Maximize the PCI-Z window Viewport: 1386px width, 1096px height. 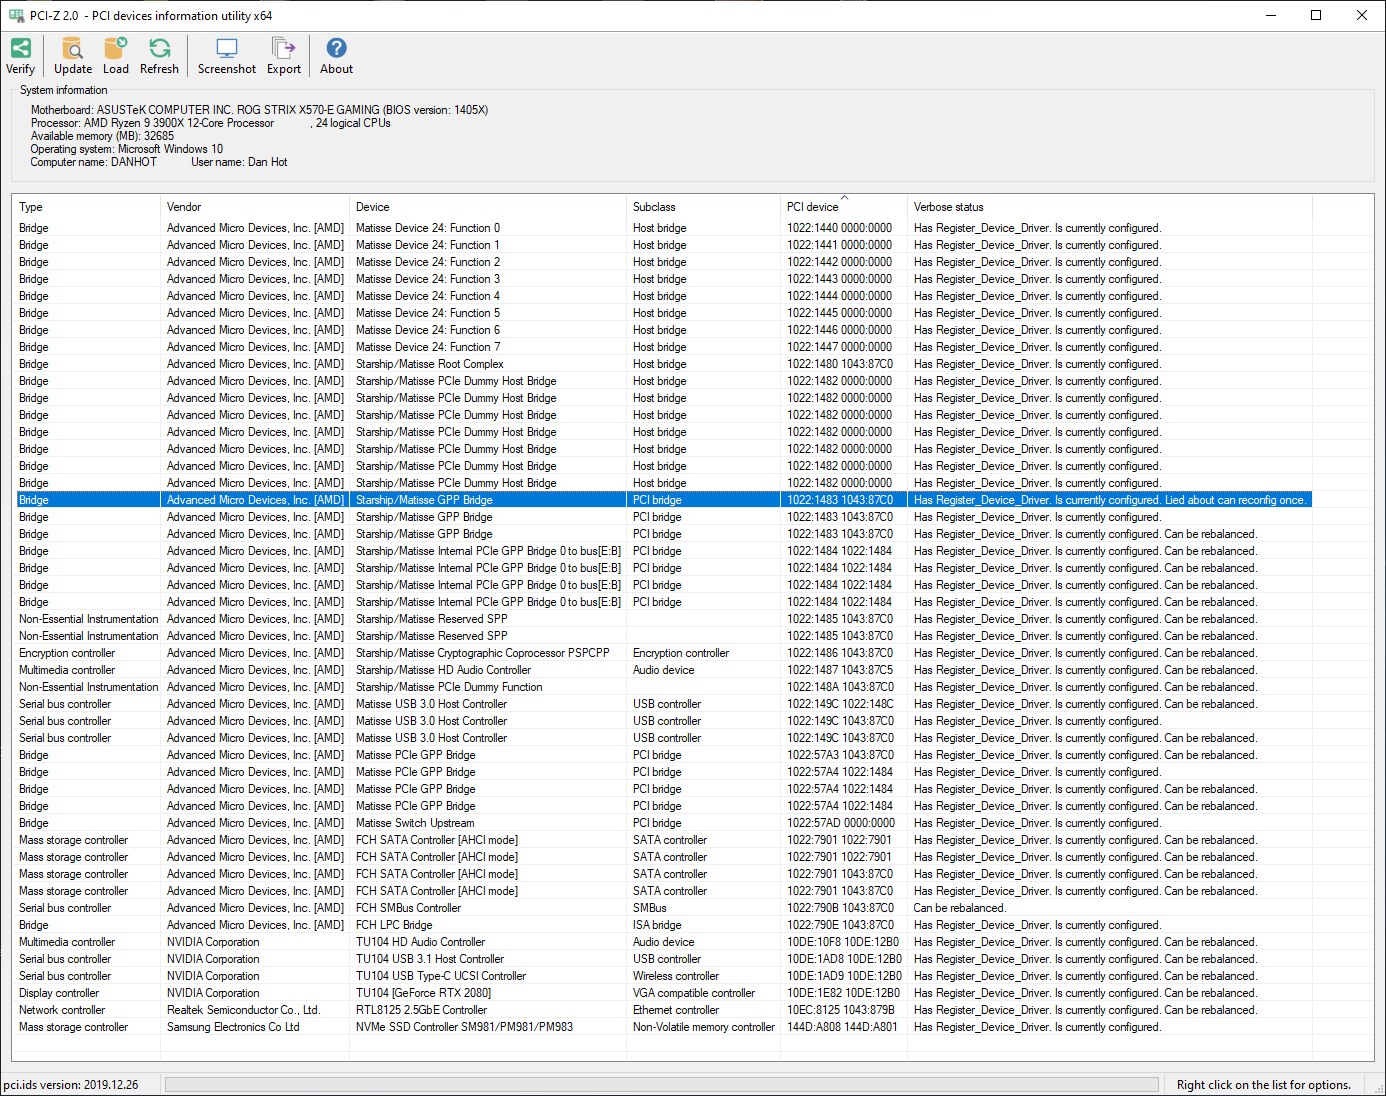(1316, 15)
